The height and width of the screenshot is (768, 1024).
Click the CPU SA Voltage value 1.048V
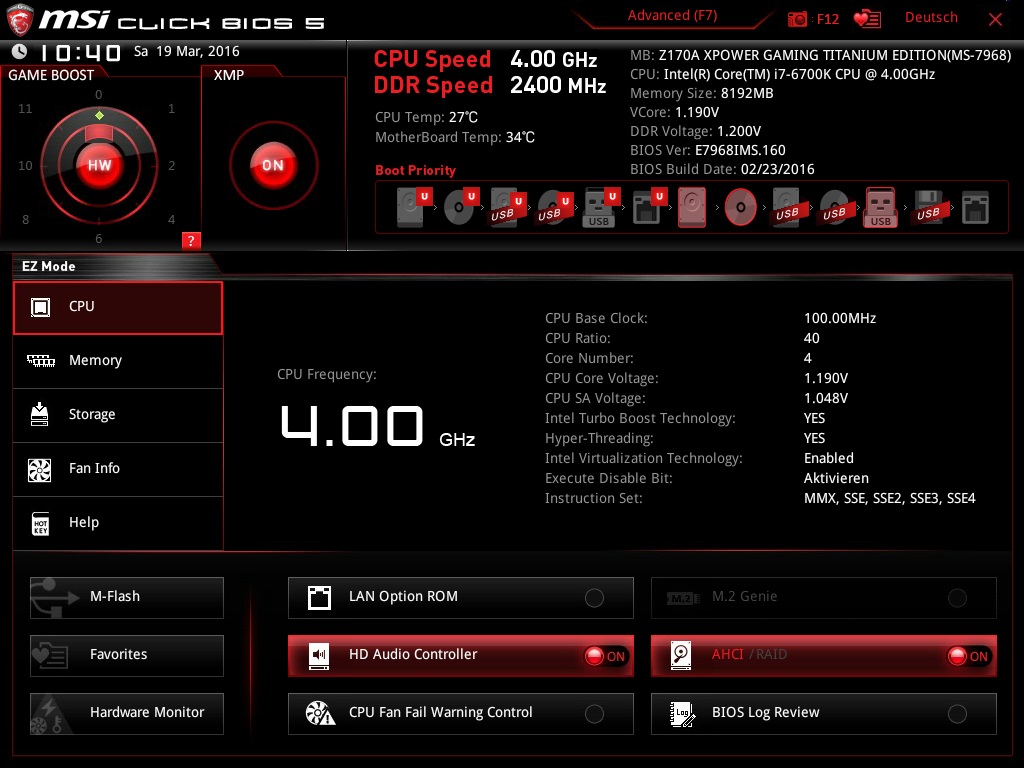tap(825, 398)
